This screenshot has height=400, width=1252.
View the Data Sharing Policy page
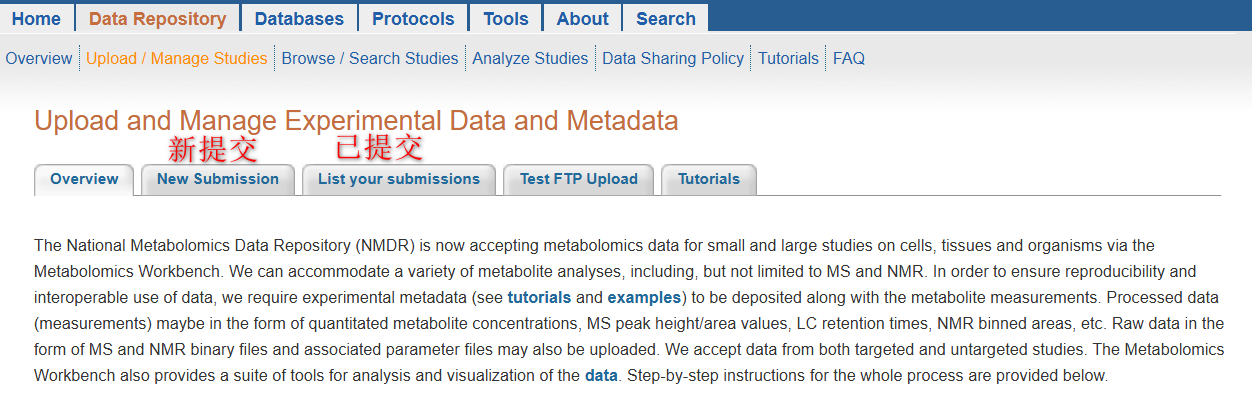673,58
